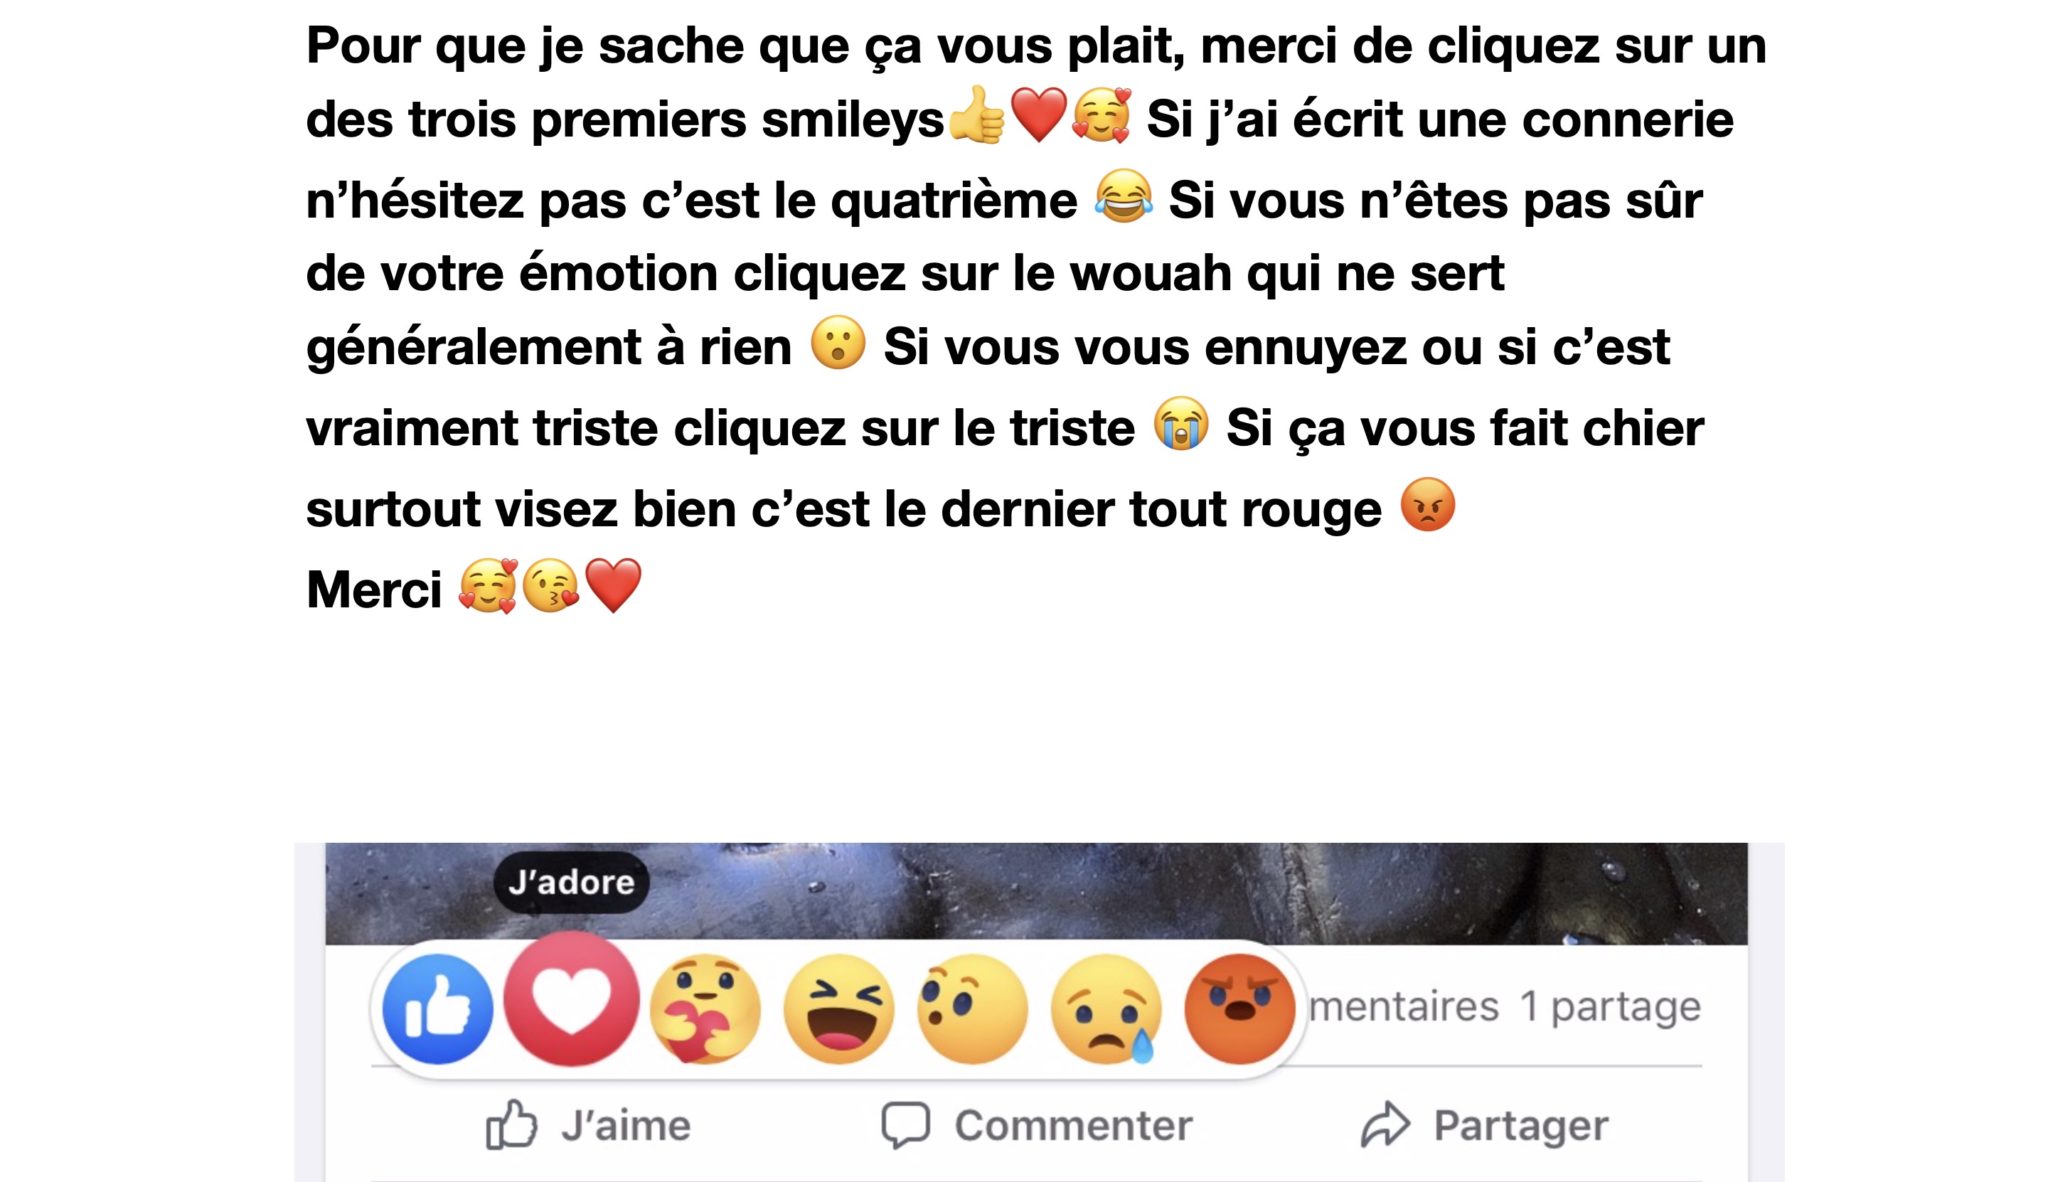This screenshot has height=1182, width=2048.
Task: Click the surprised emoji after 'à rien'
Action: point(837,343)
